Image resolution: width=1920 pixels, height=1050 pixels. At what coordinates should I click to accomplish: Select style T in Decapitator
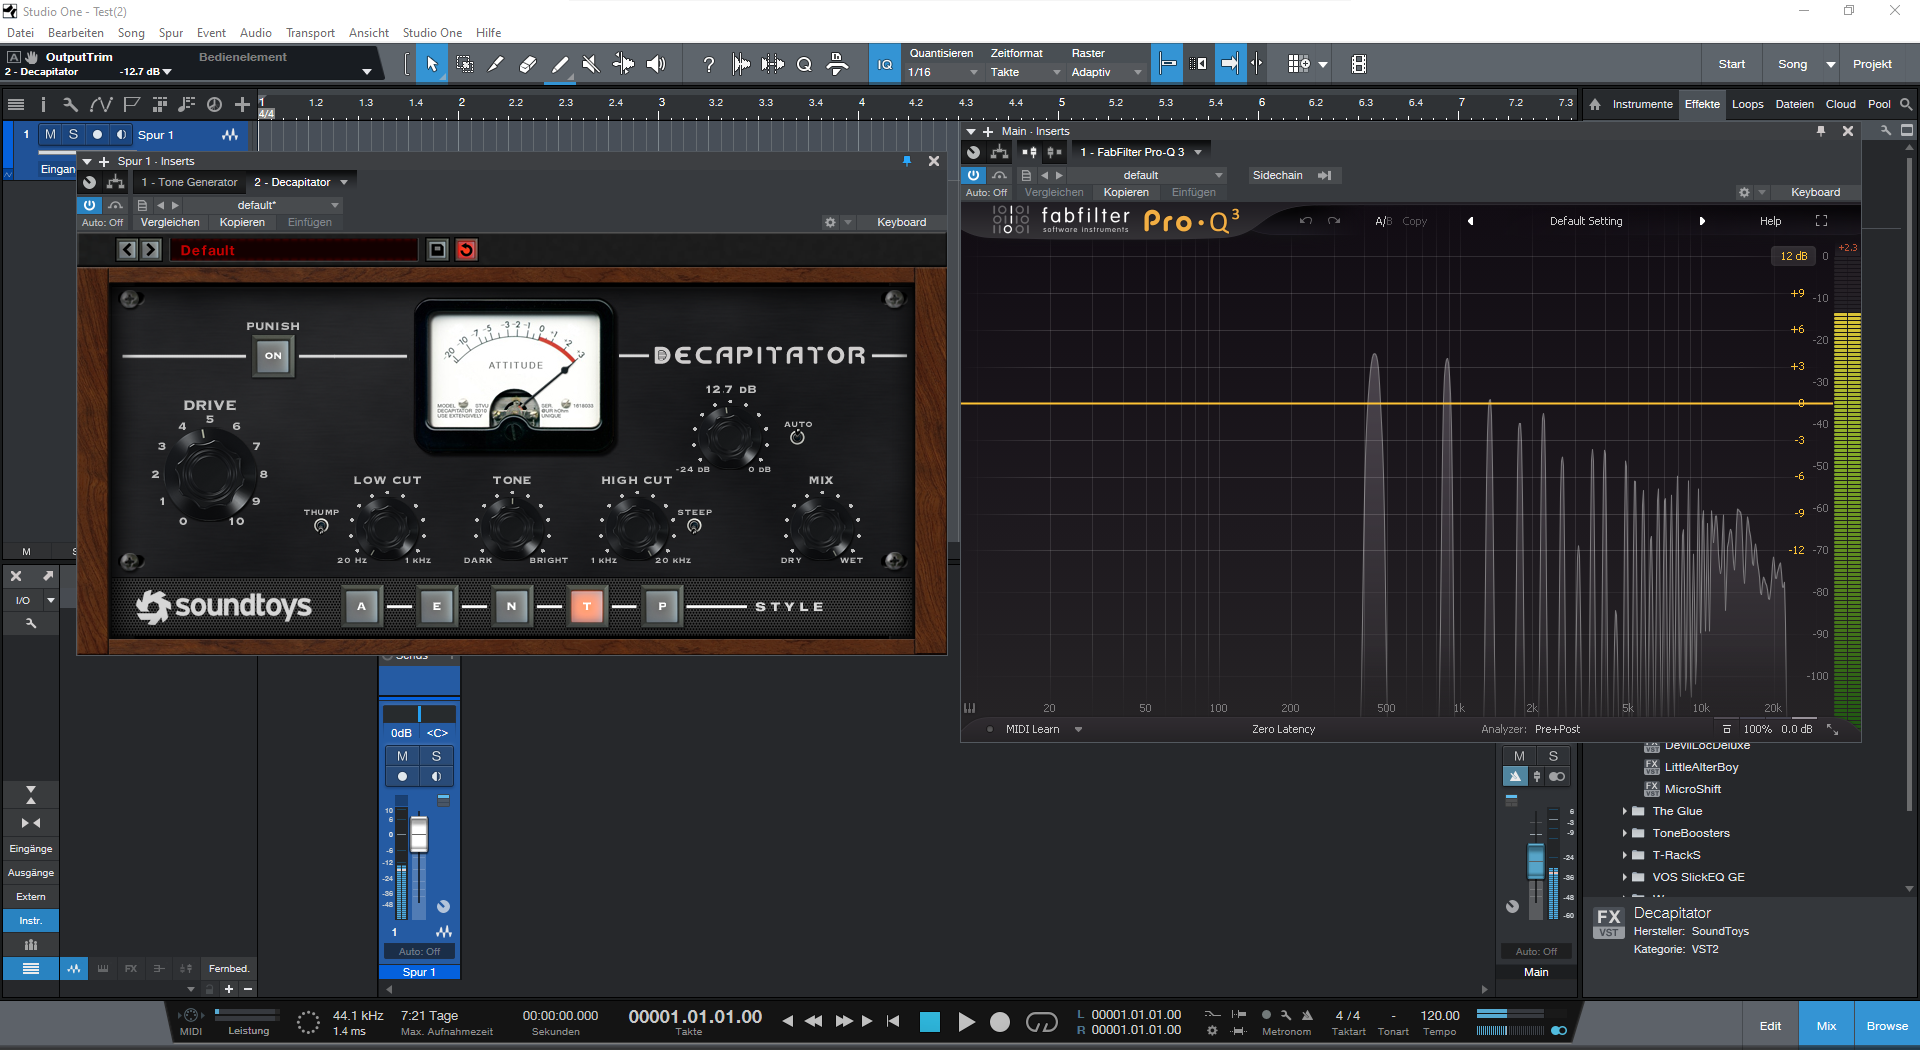pos(587,606)
